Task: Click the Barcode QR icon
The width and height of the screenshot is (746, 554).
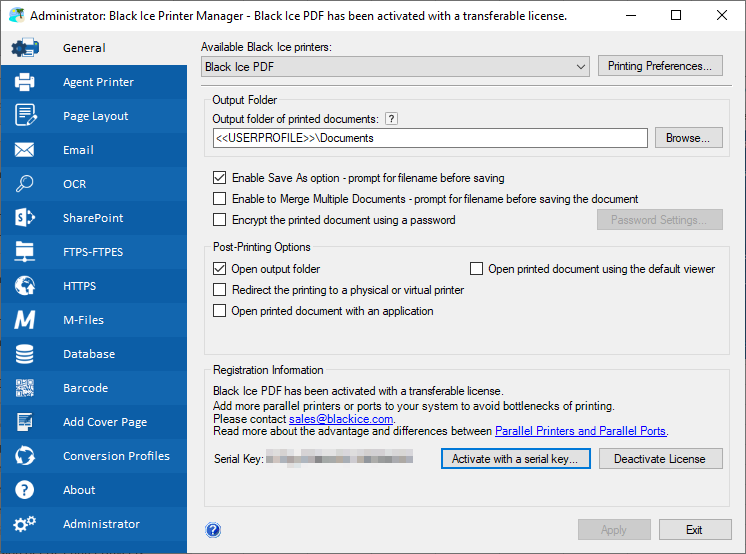Action: point(25,388)
